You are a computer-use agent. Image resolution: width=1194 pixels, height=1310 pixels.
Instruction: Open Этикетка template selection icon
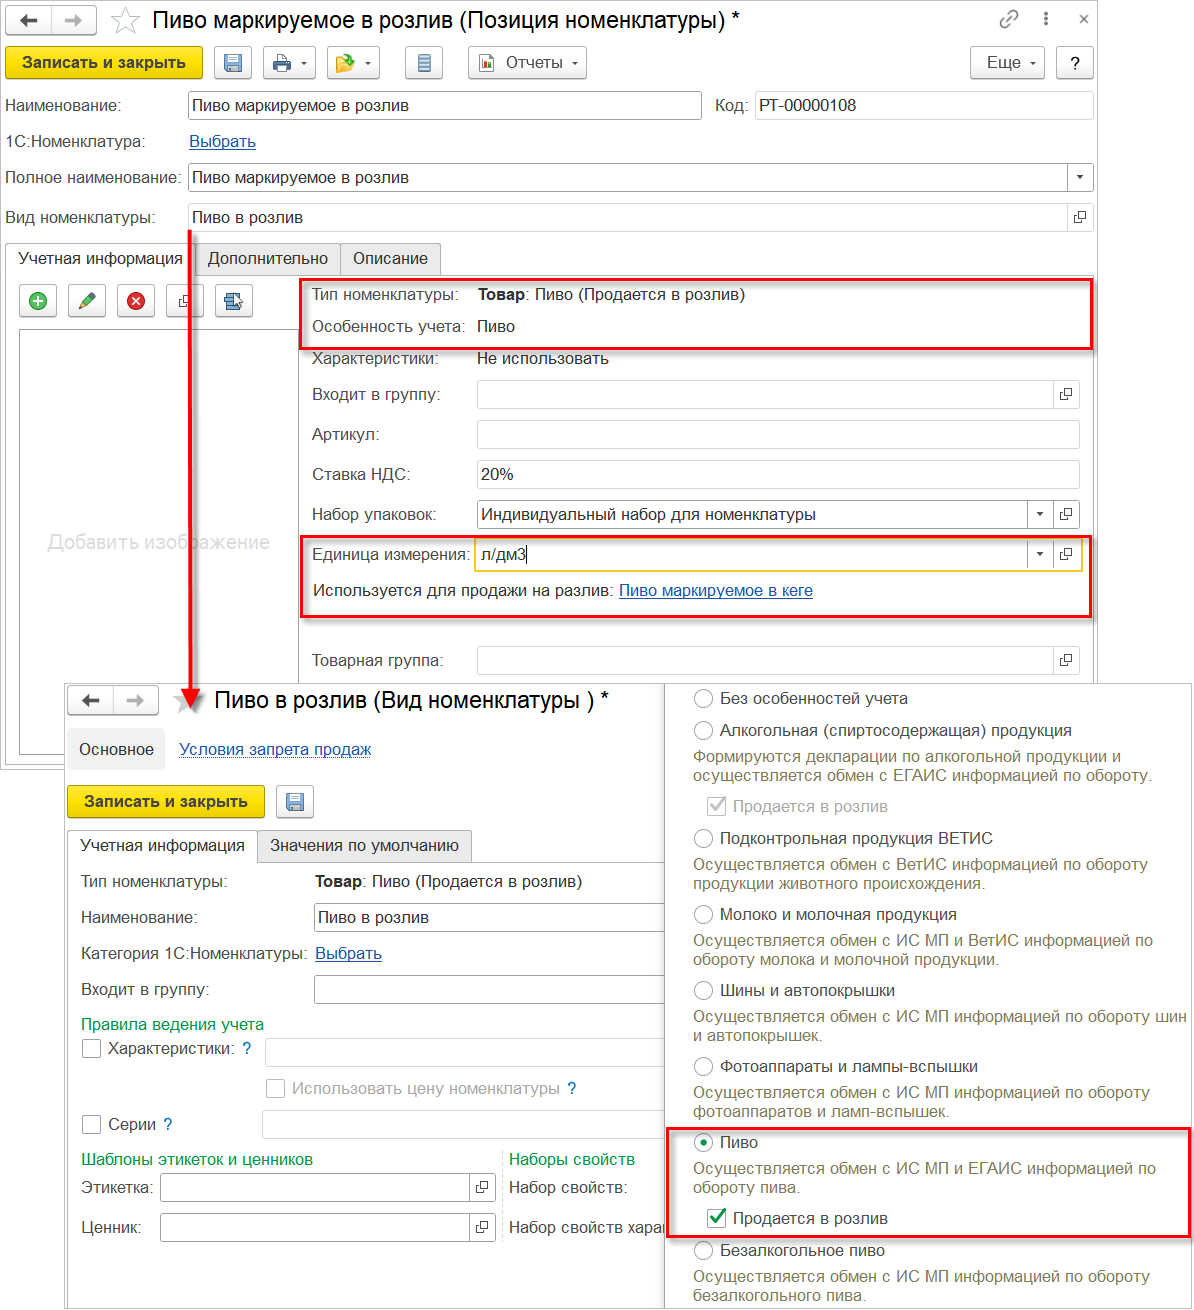[483, 1187]
